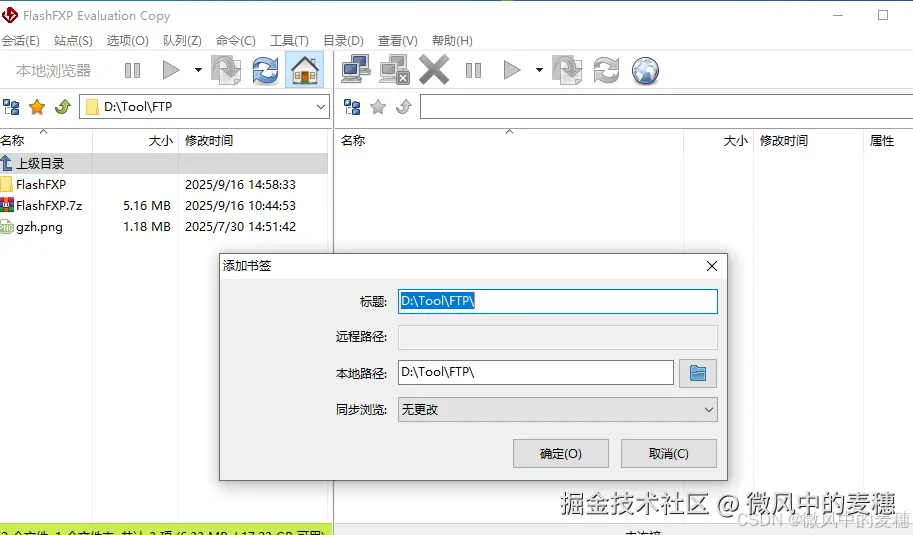The height and width of the screenshot is (535, 913).
Task: Open the 工具(T) menu
Action: click(x=289, y=41)
